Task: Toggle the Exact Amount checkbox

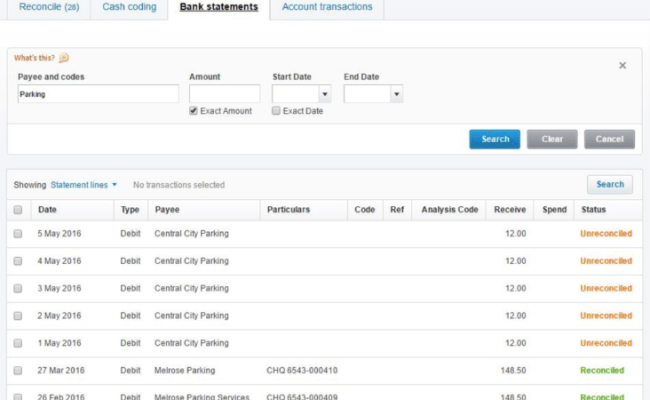Action: tap(193, 111)
